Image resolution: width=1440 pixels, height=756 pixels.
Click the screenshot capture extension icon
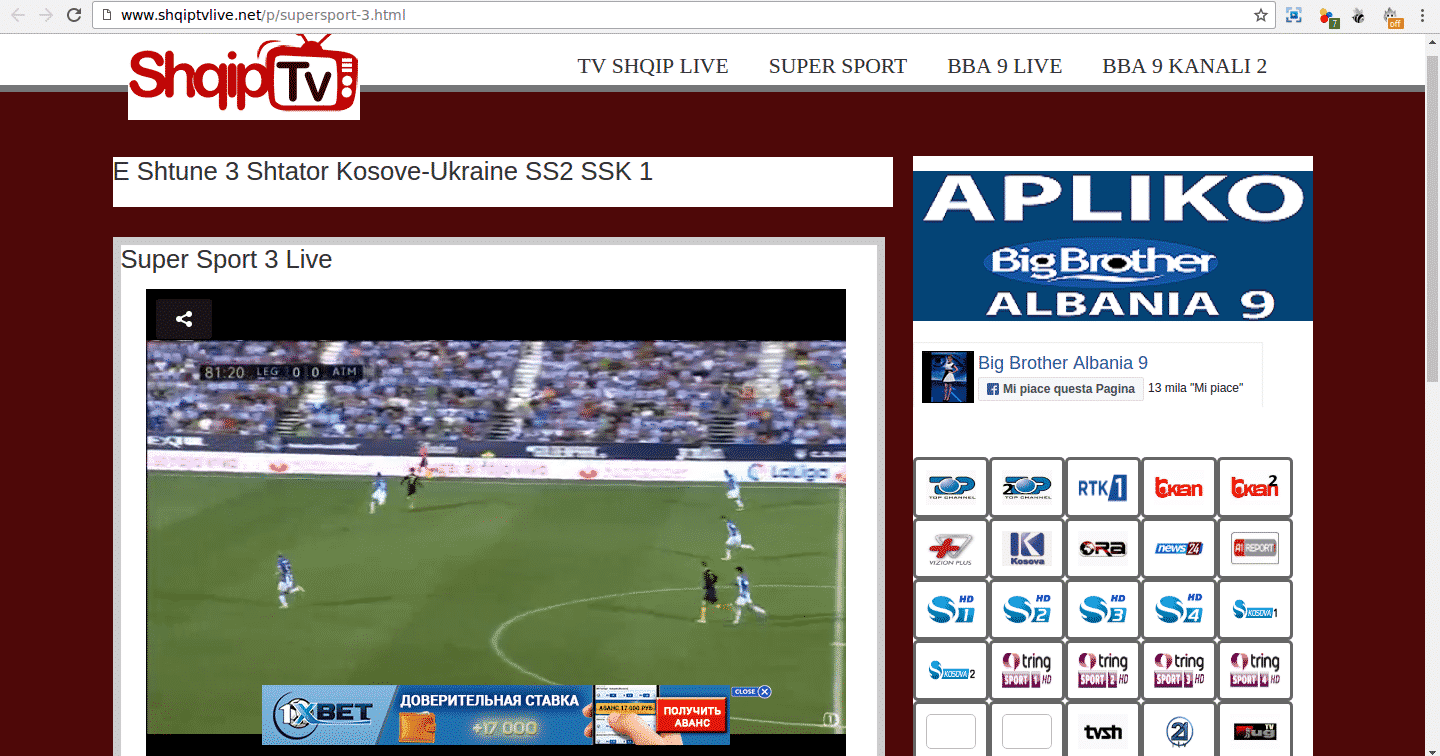click(x=1294, y=15)
